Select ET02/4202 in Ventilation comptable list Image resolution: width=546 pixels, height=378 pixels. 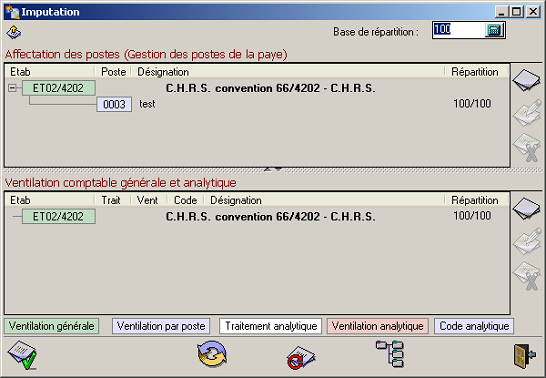click(x=58, y=216)
